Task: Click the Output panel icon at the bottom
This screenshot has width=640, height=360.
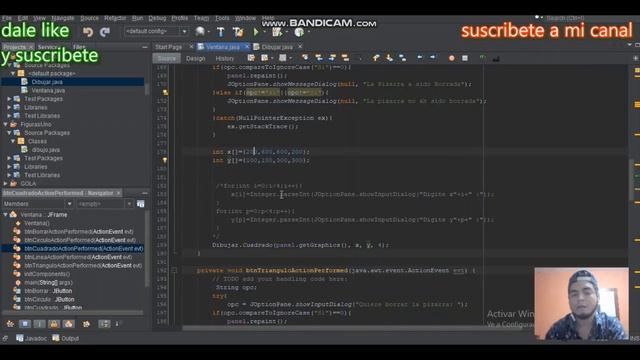Action: coord(56,338)
